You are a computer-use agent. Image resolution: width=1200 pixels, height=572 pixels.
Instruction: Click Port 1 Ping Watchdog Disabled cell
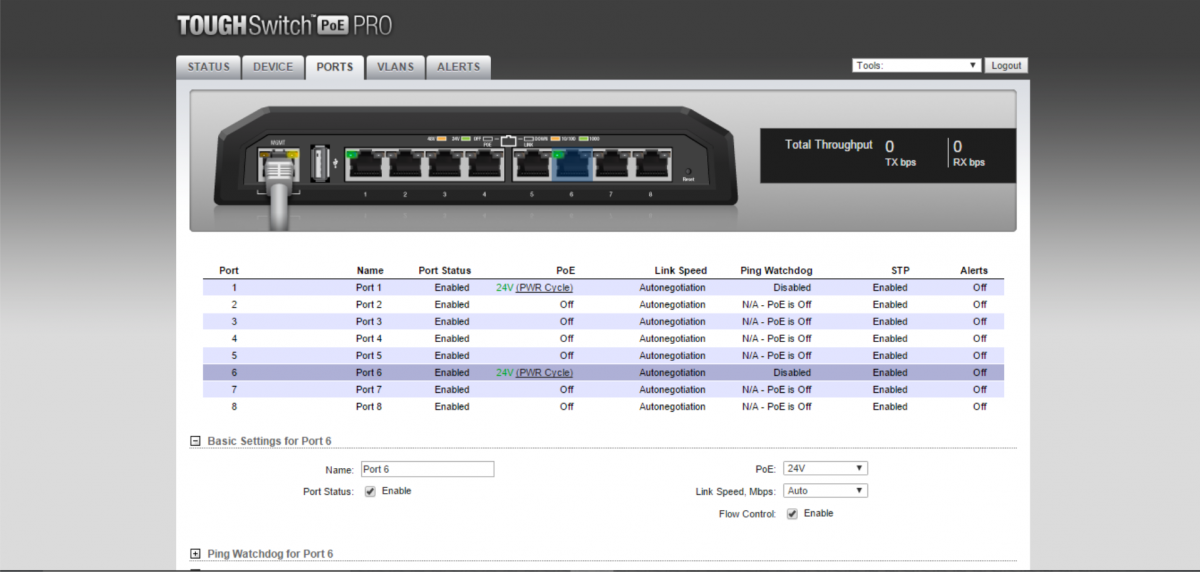[792, 287]
